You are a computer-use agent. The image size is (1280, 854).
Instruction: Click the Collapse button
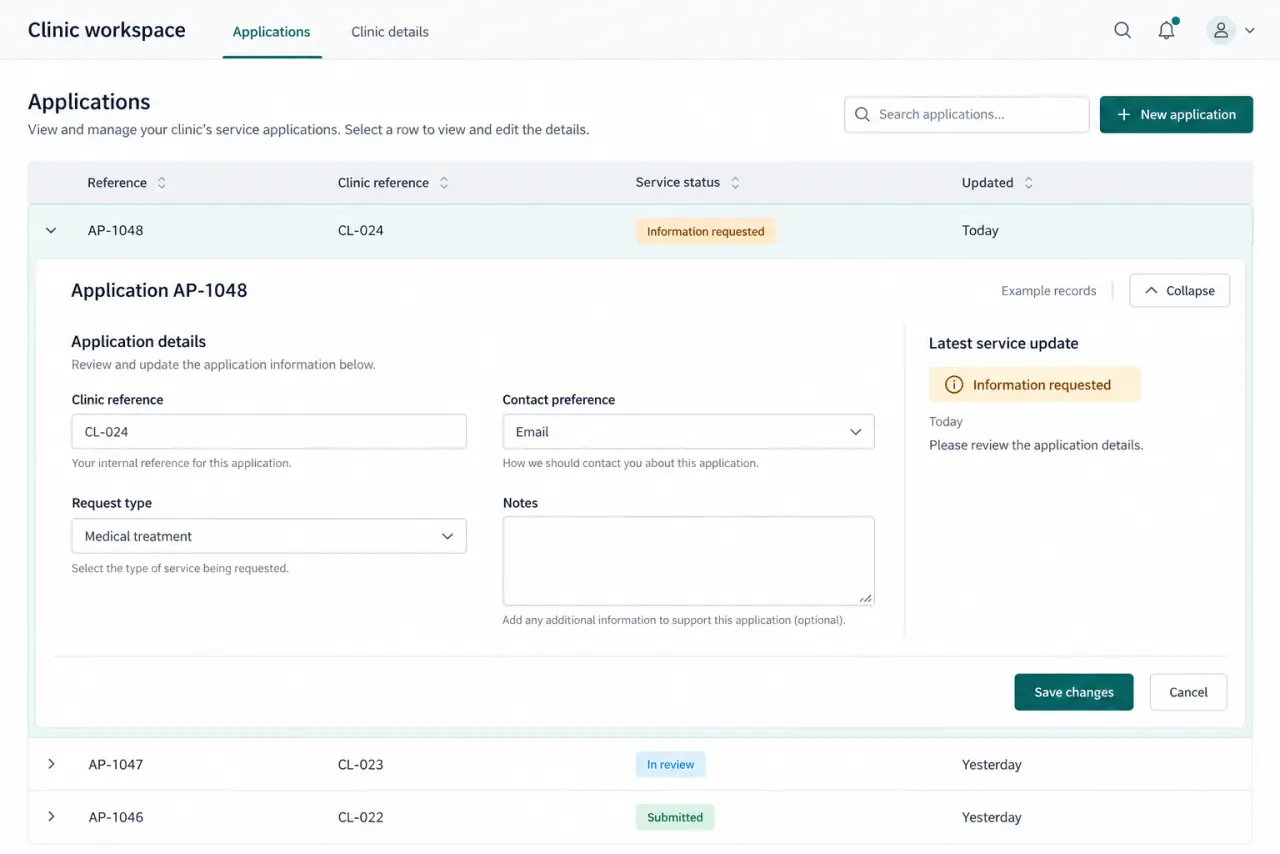[x=1180, y=291]
